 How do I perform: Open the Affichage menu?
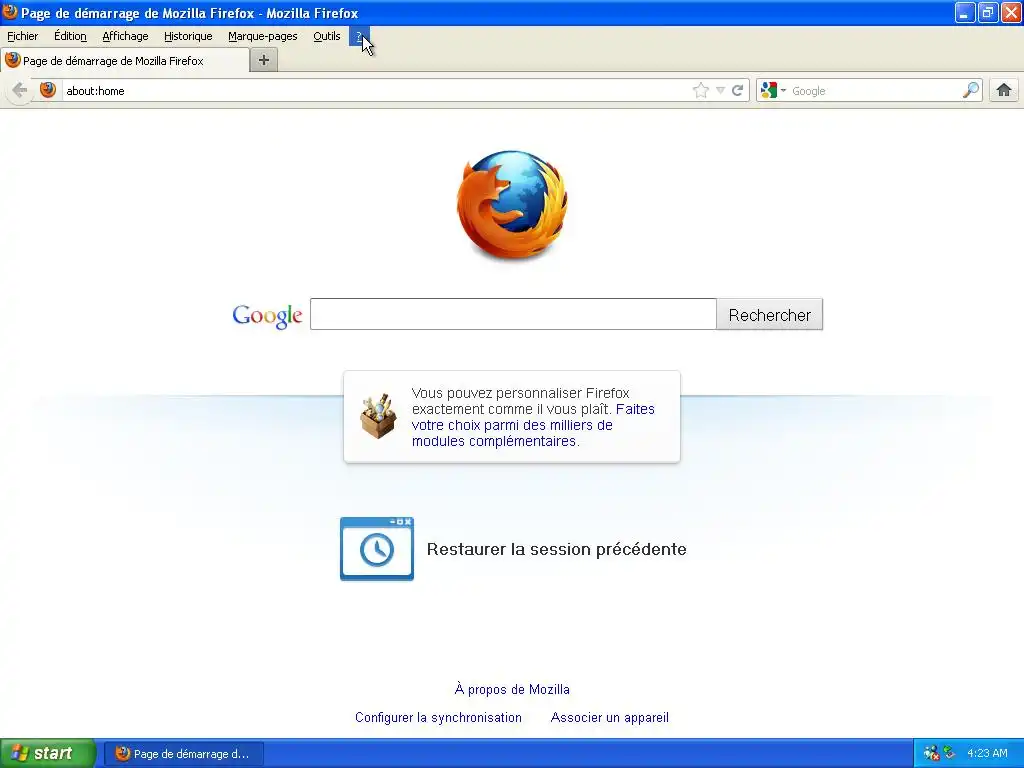(125, 36)
